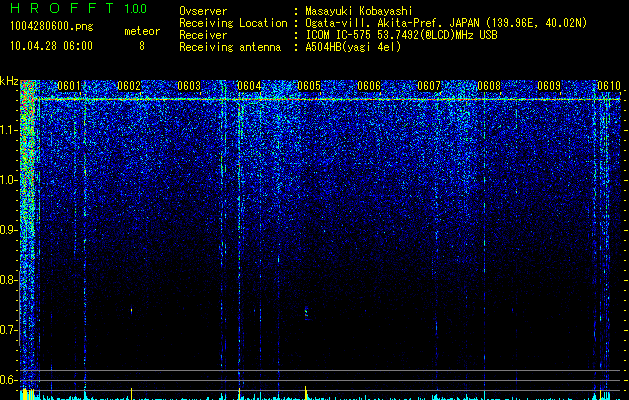
Task: Click the yellow intensity spike below 0605
Action: 306,393
